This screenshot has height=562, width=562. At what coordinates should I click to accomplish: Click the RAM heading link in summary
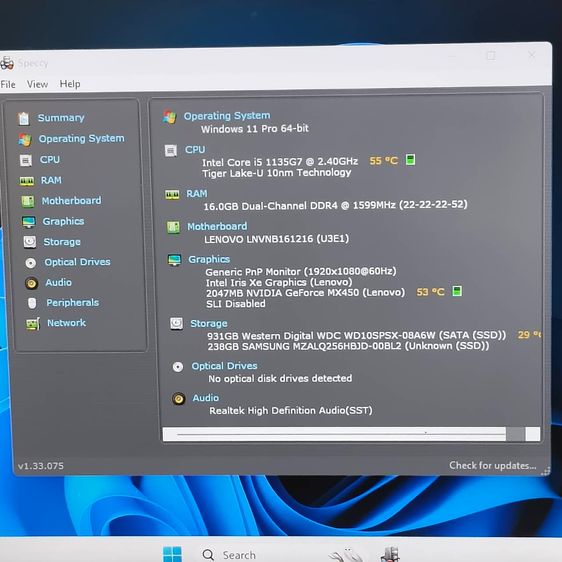click(x=197, y=194)
